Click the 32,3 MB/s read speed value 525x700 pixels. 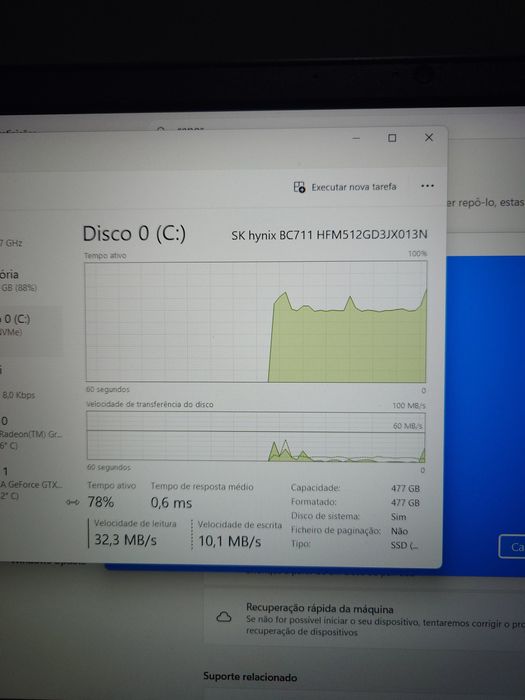click(125, 540)
